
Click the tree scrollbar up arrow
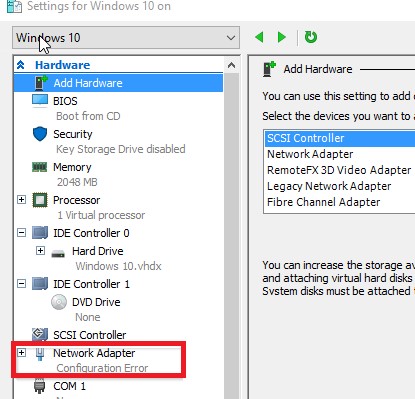coord(231,65)
